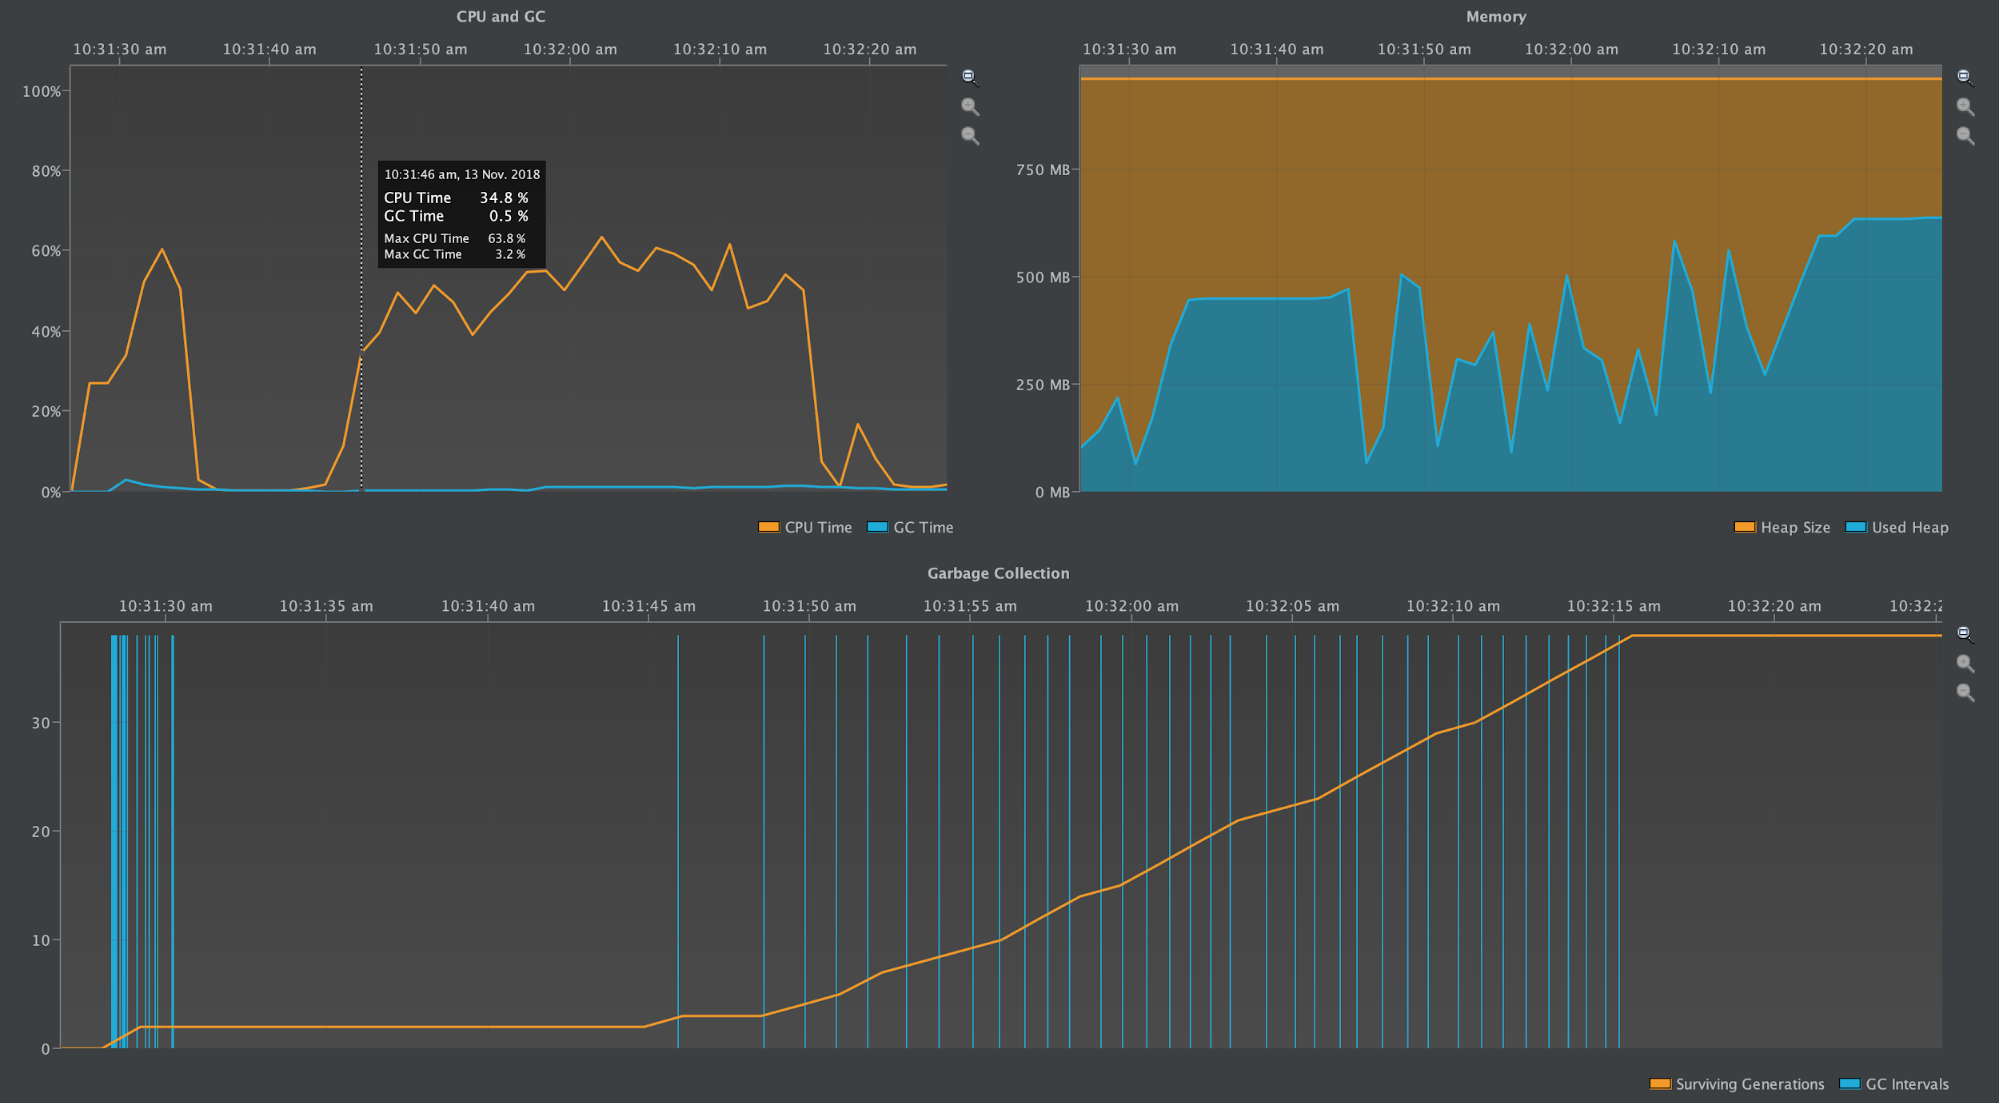
Task: Click the Memory chart title
Action: coord(1496,17)
